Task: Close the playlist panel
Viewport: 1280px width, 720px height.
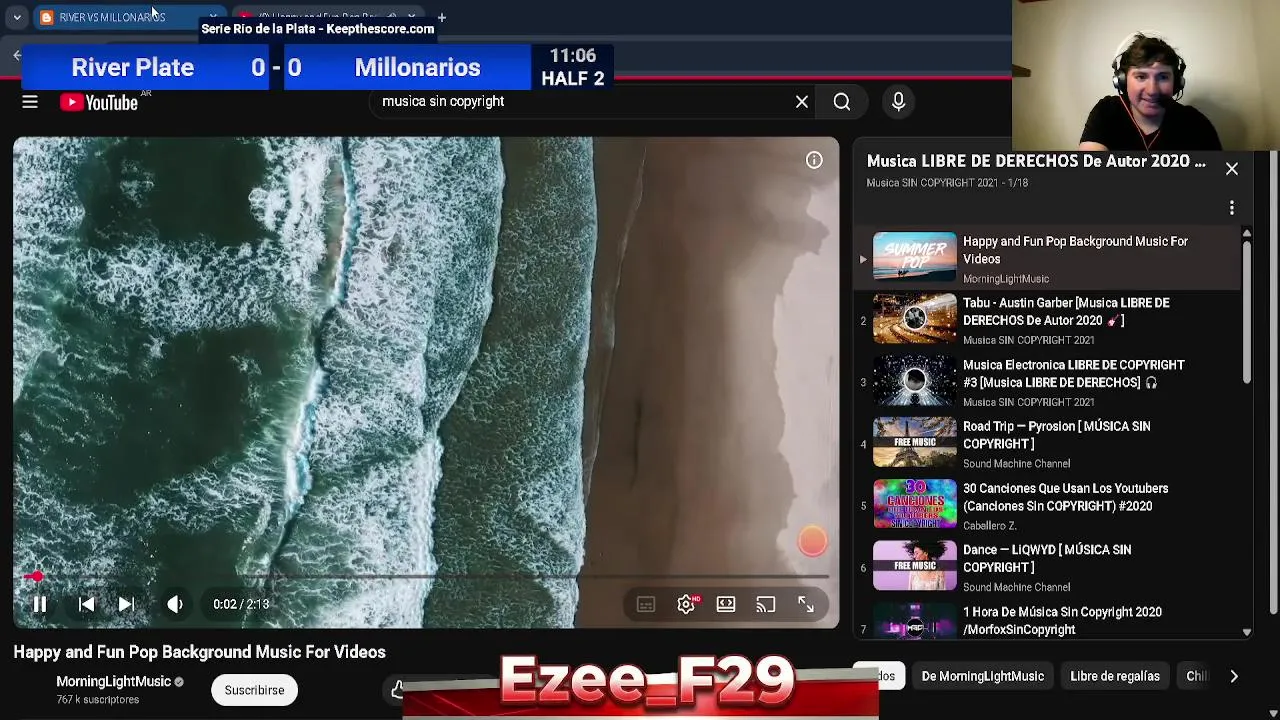Action: (1232, 169)
